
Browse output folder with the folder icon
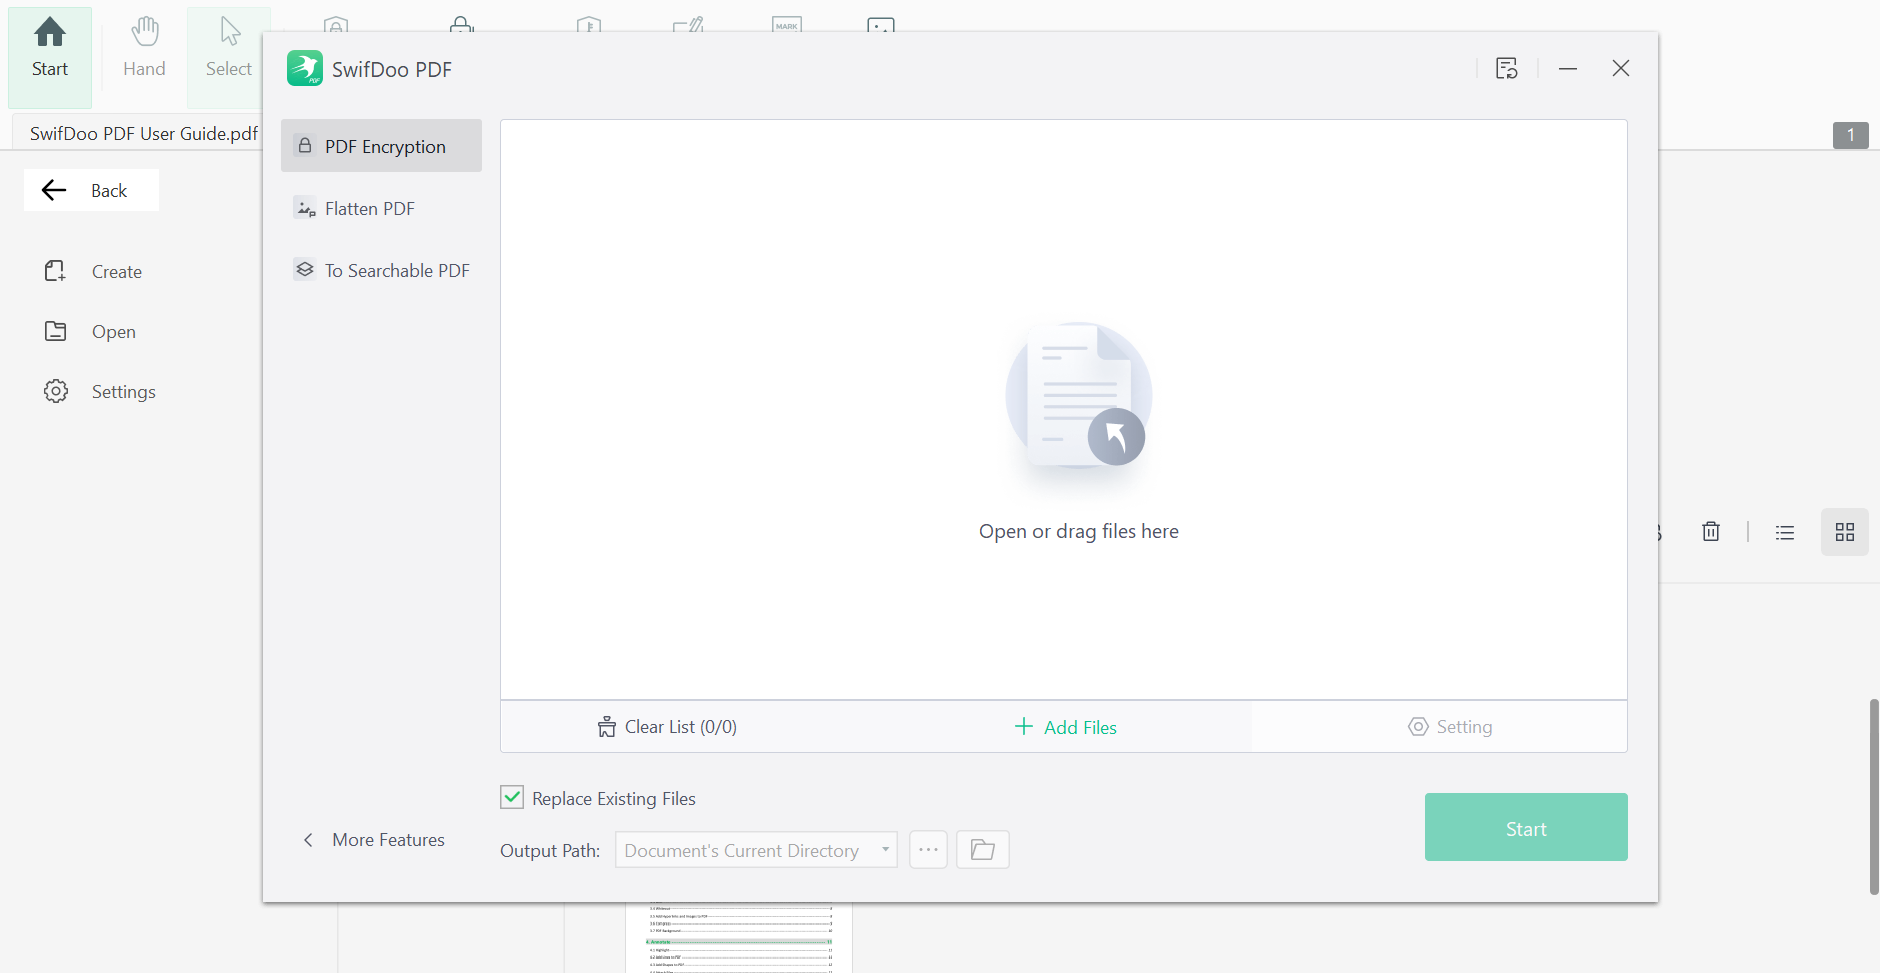(x=982, y=848)
